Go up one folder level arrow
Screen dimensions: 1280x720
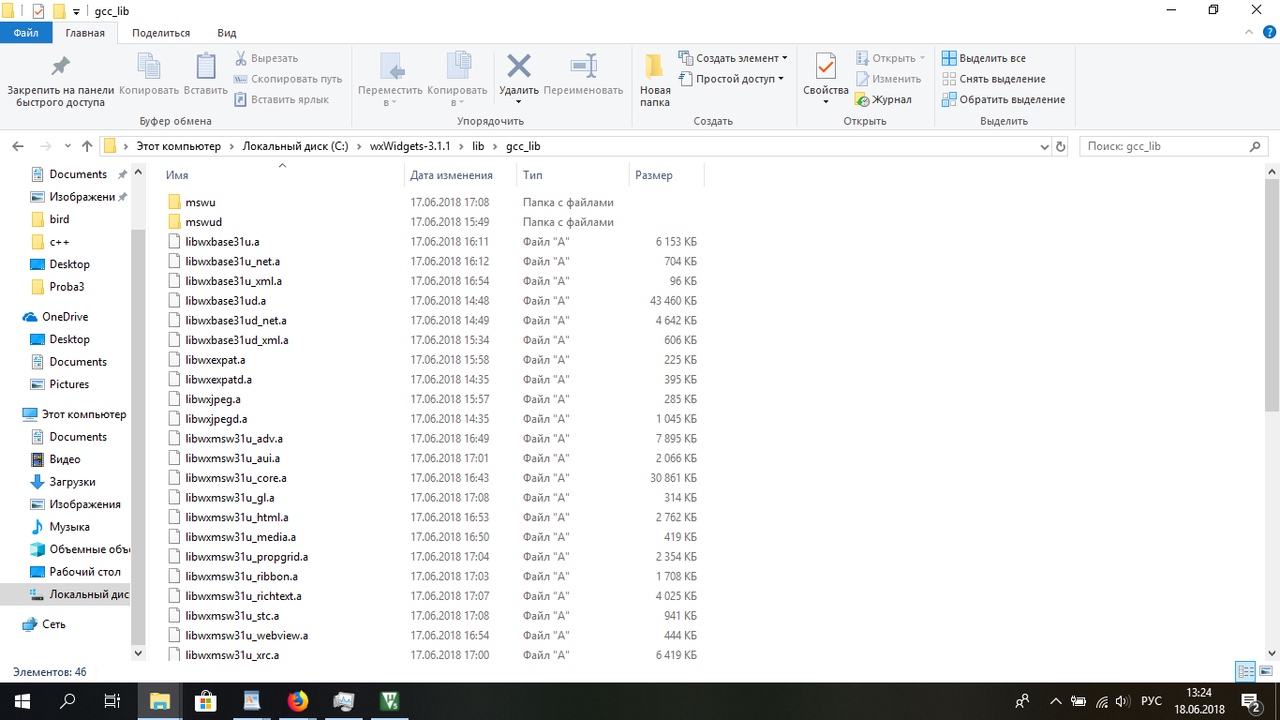click(x=87, y=146)
